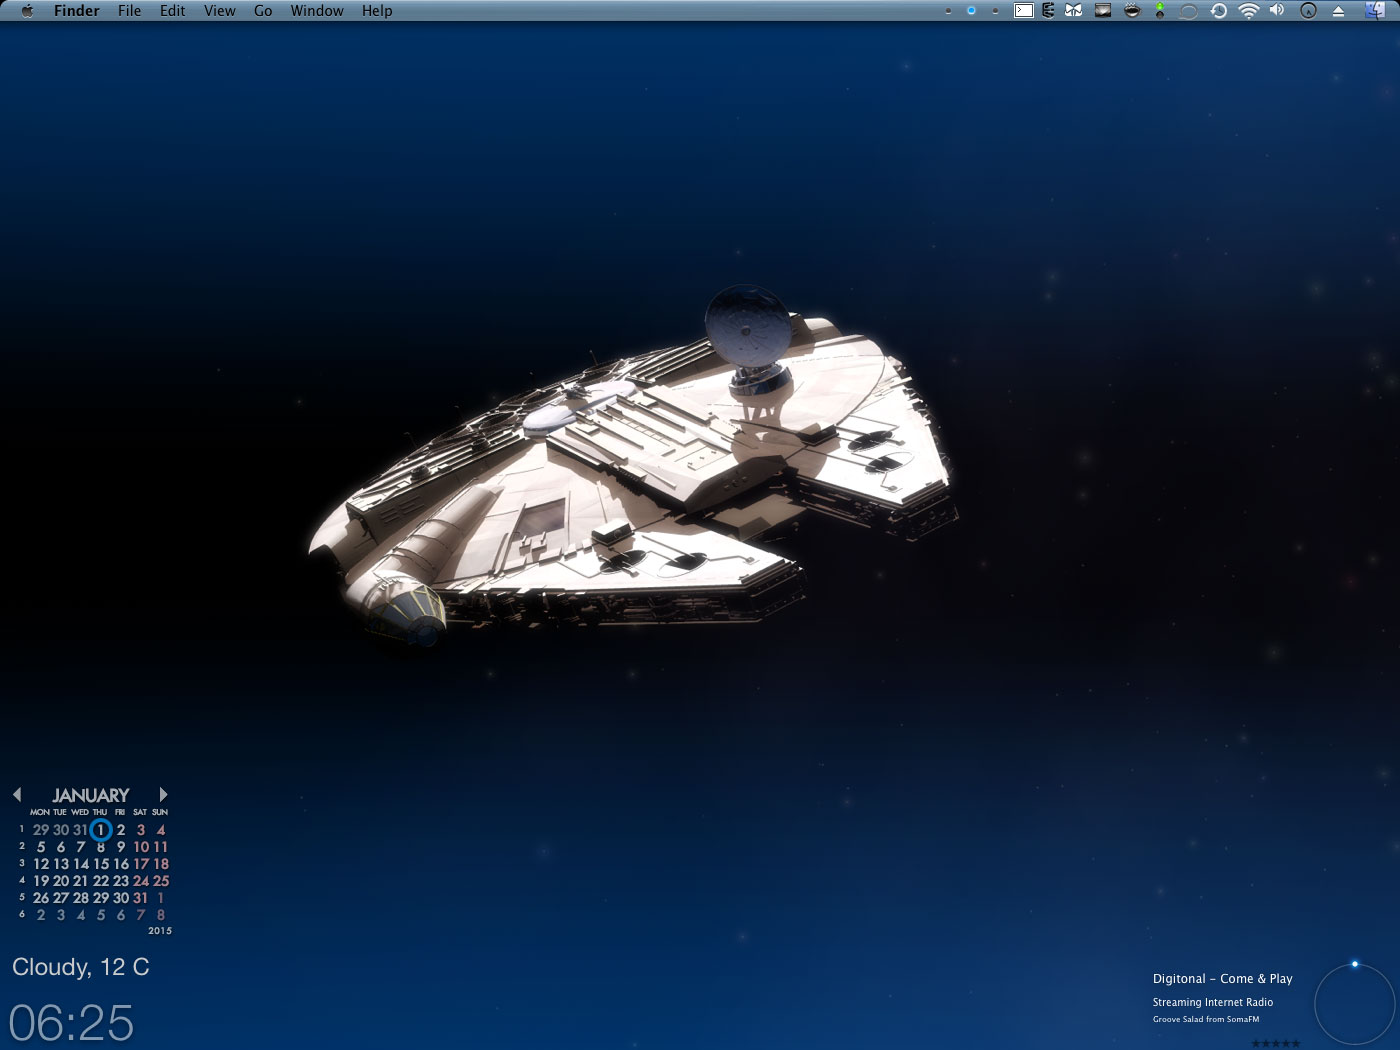
Task: Select Sunday January 18 in the calendar
Action: click(161, 864)
